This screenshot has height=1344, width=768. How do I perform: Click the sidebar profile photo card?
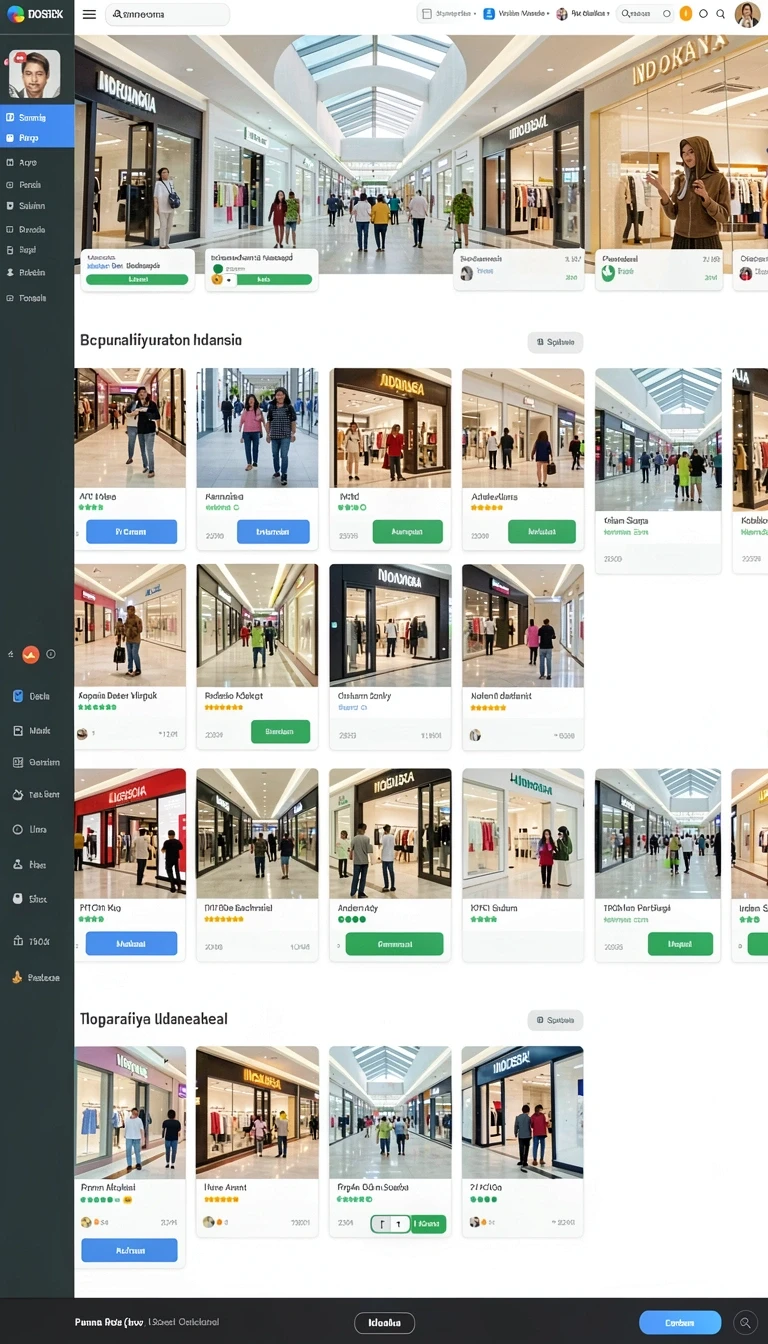click(35, 73)
